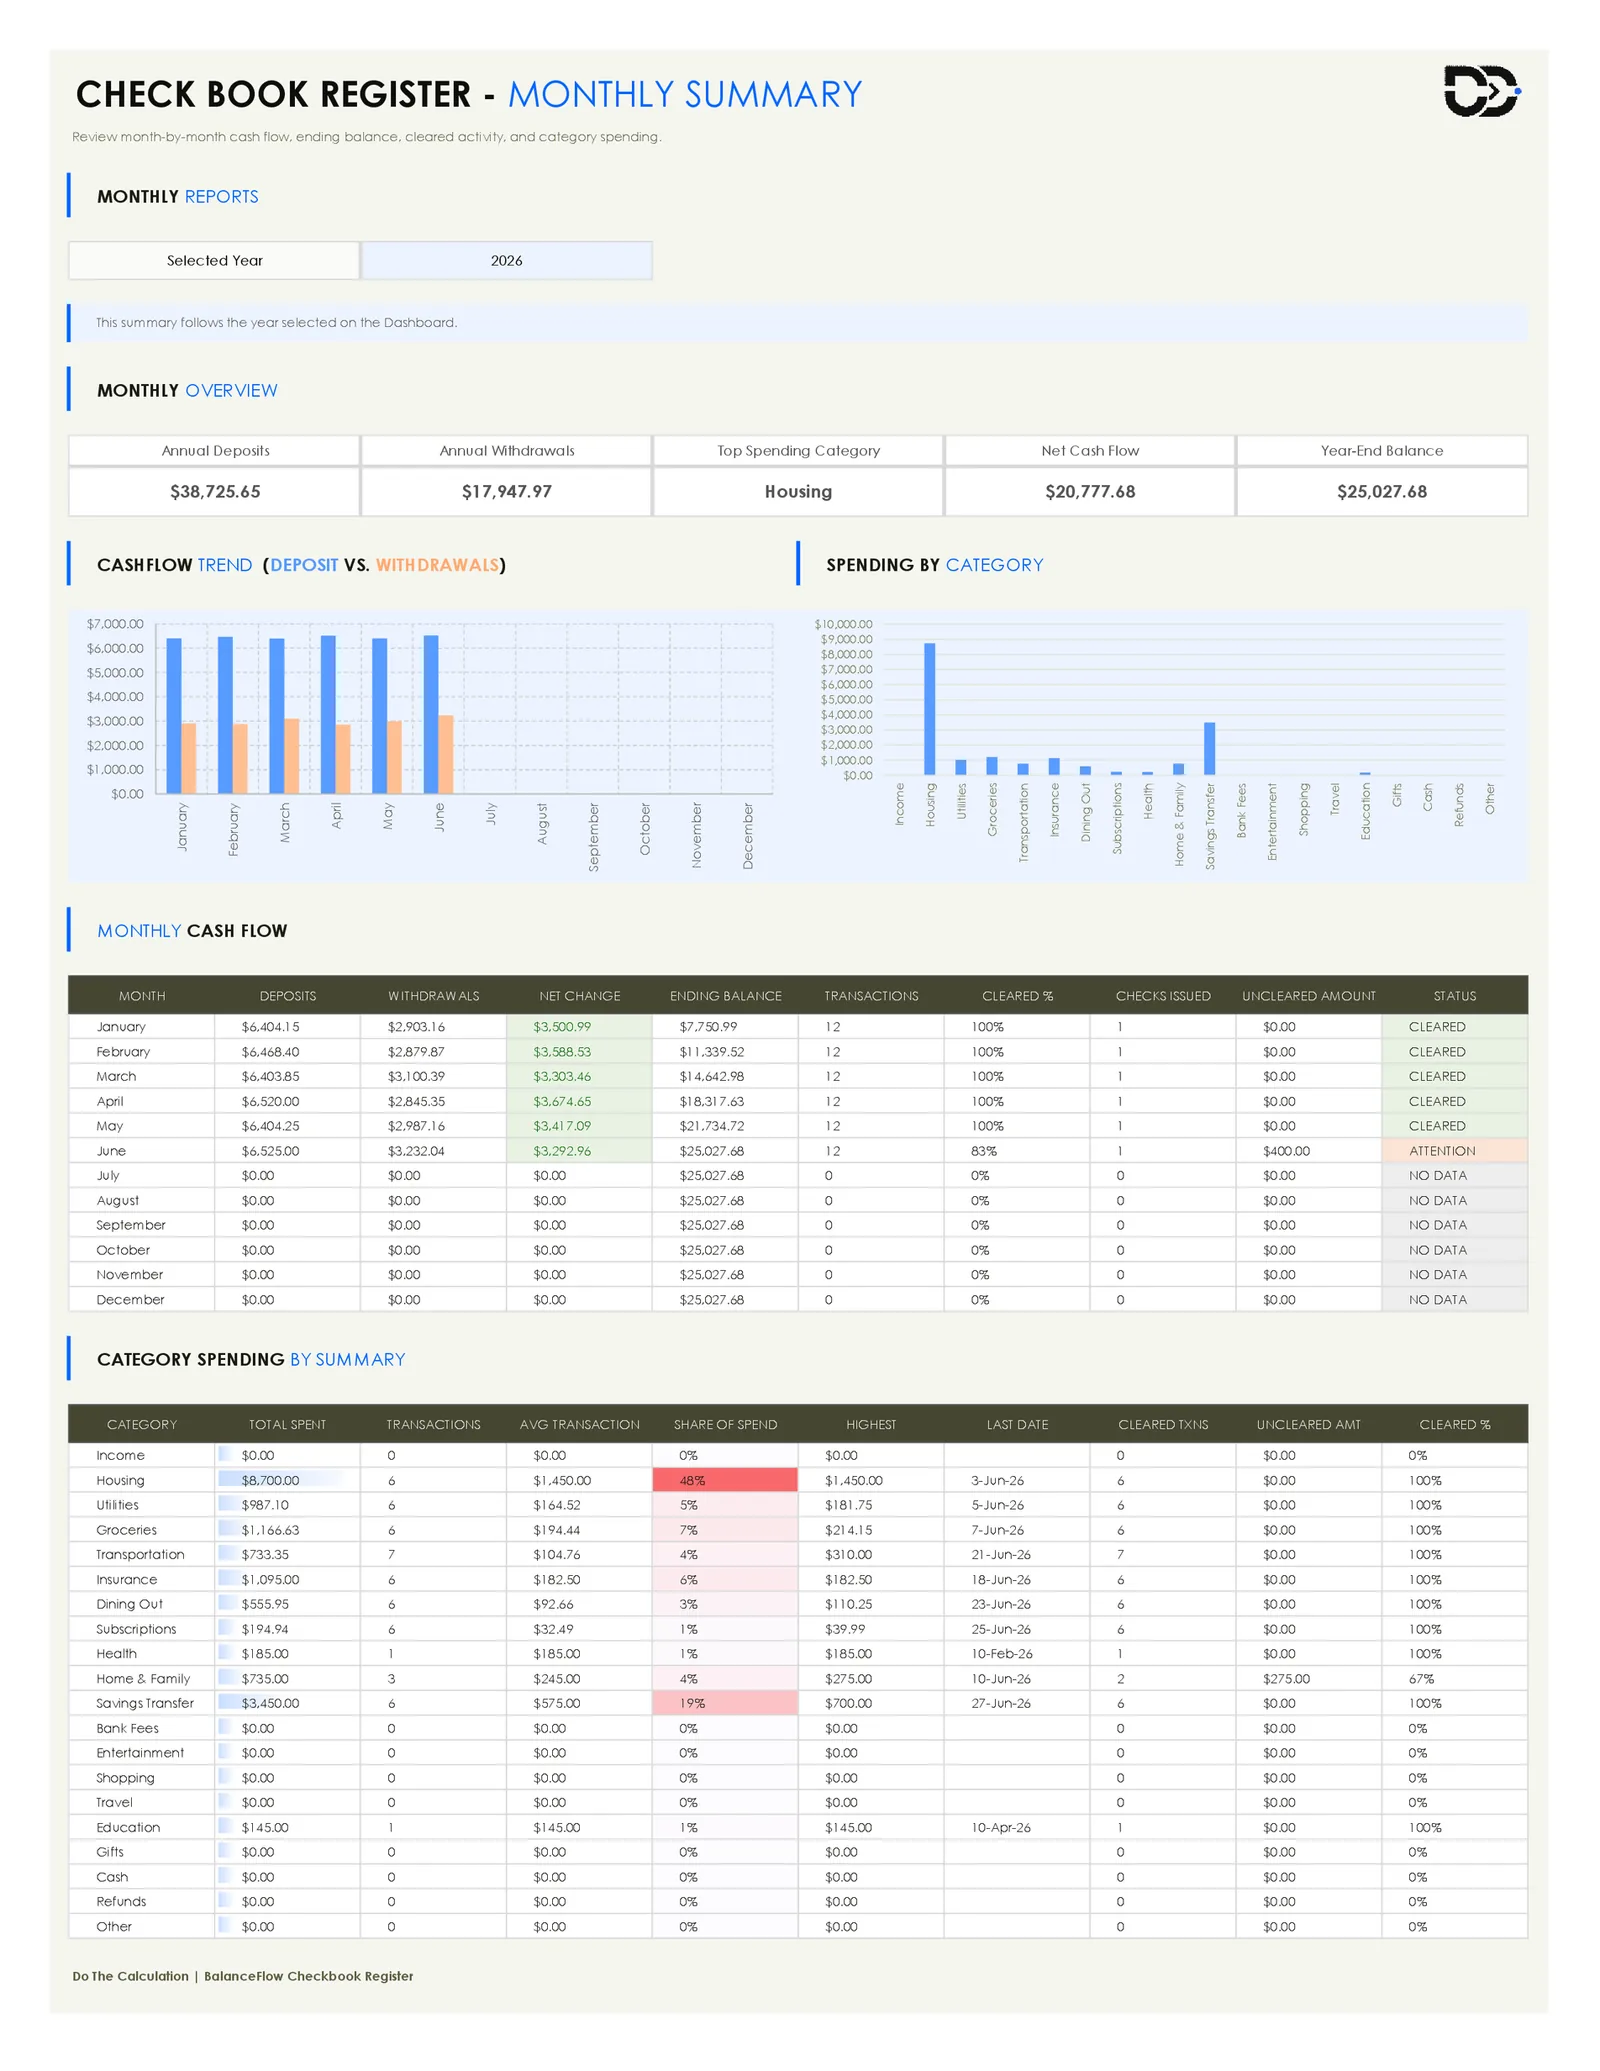This screenshot has width=1600, height=2071.
Task: Select February net change $3,588.53
Action: (x=579, y=1051)
